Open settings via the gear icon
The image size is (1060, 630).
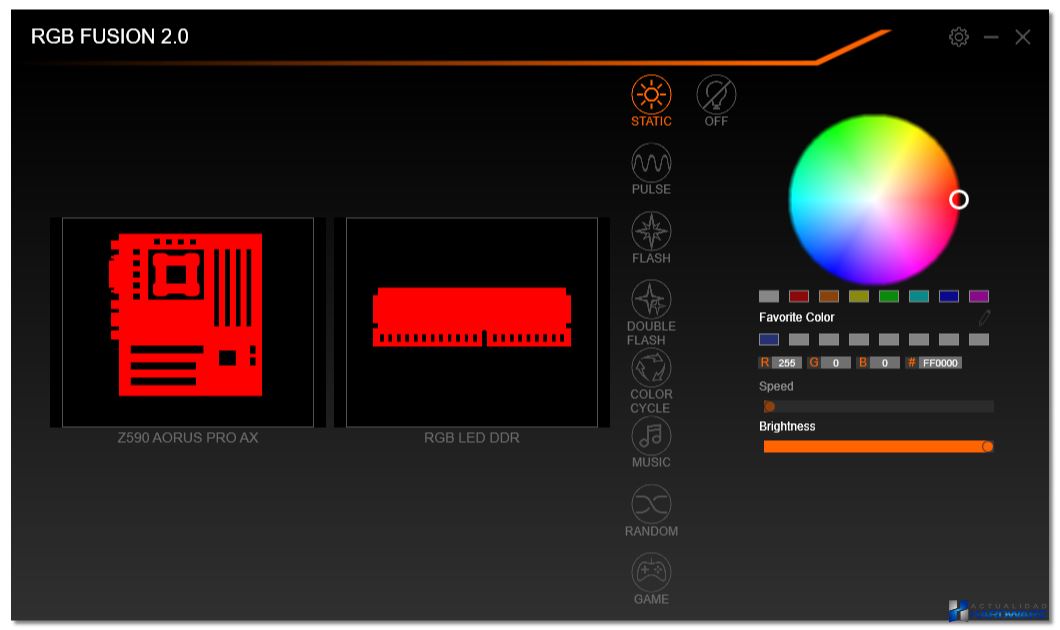coord(959,37)
